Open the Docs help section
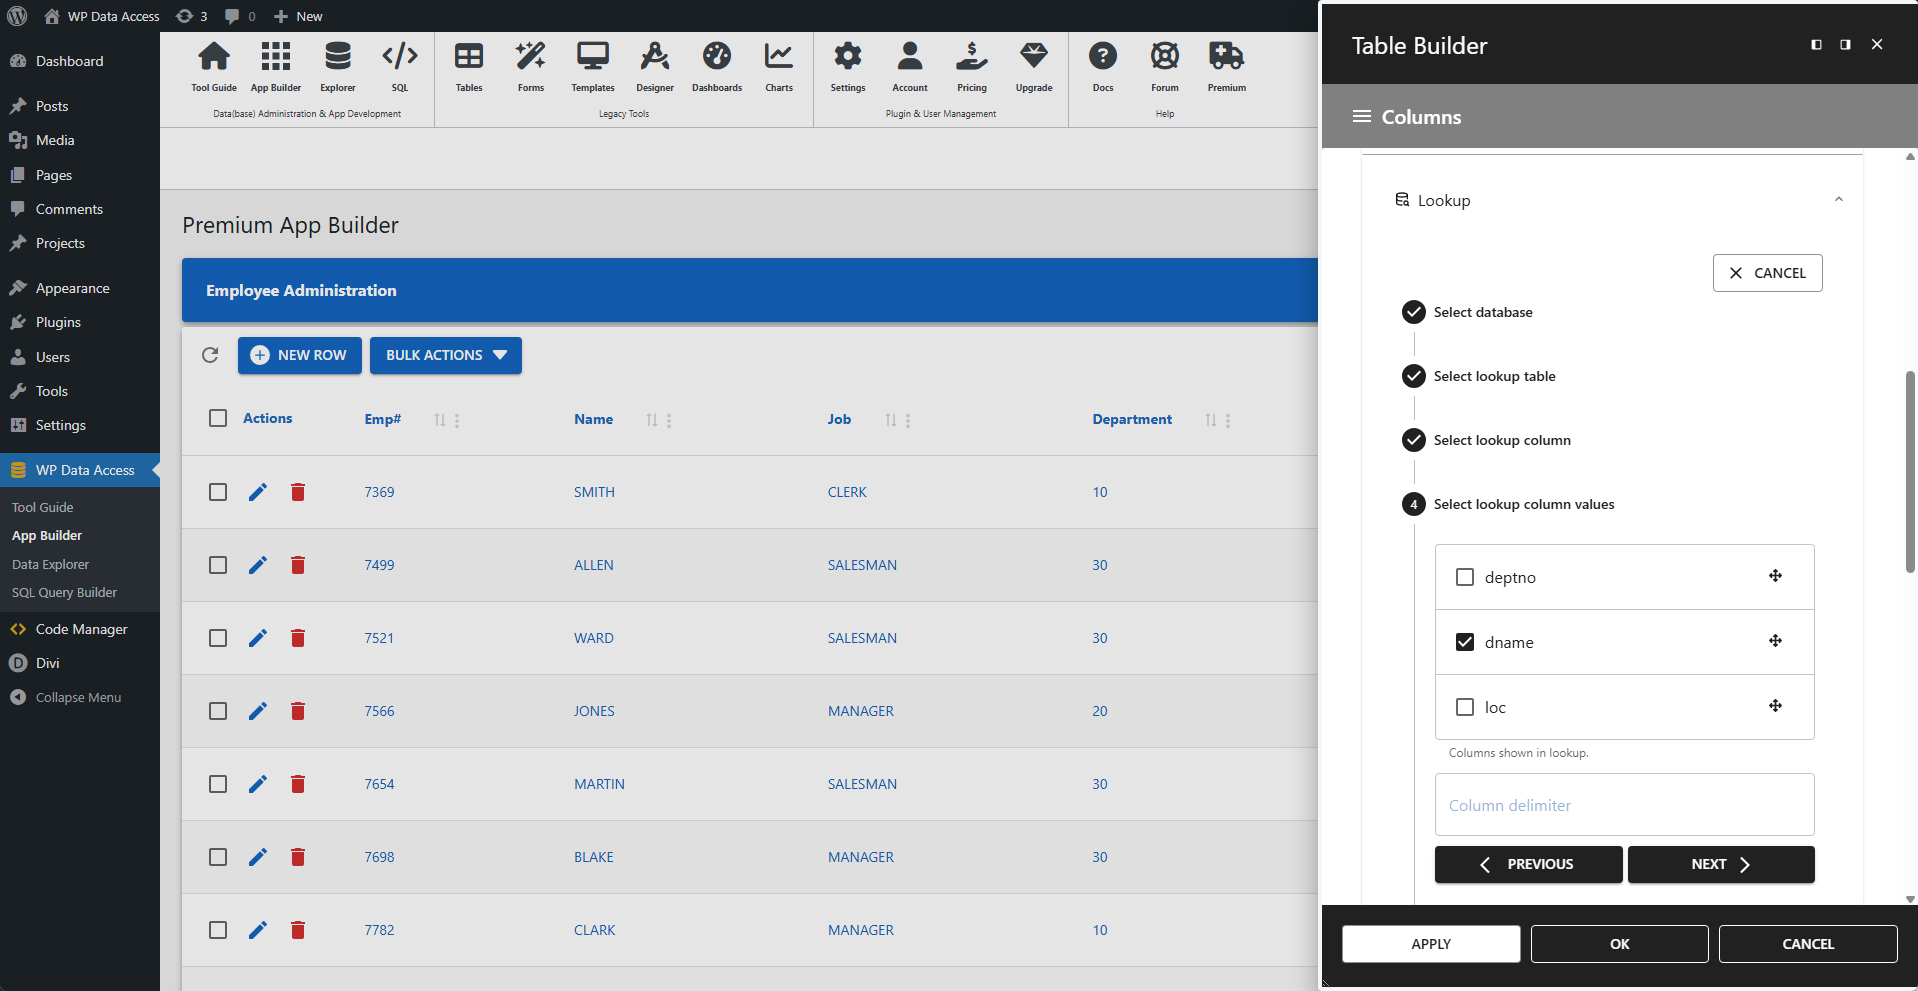 tap(1103, 65)
